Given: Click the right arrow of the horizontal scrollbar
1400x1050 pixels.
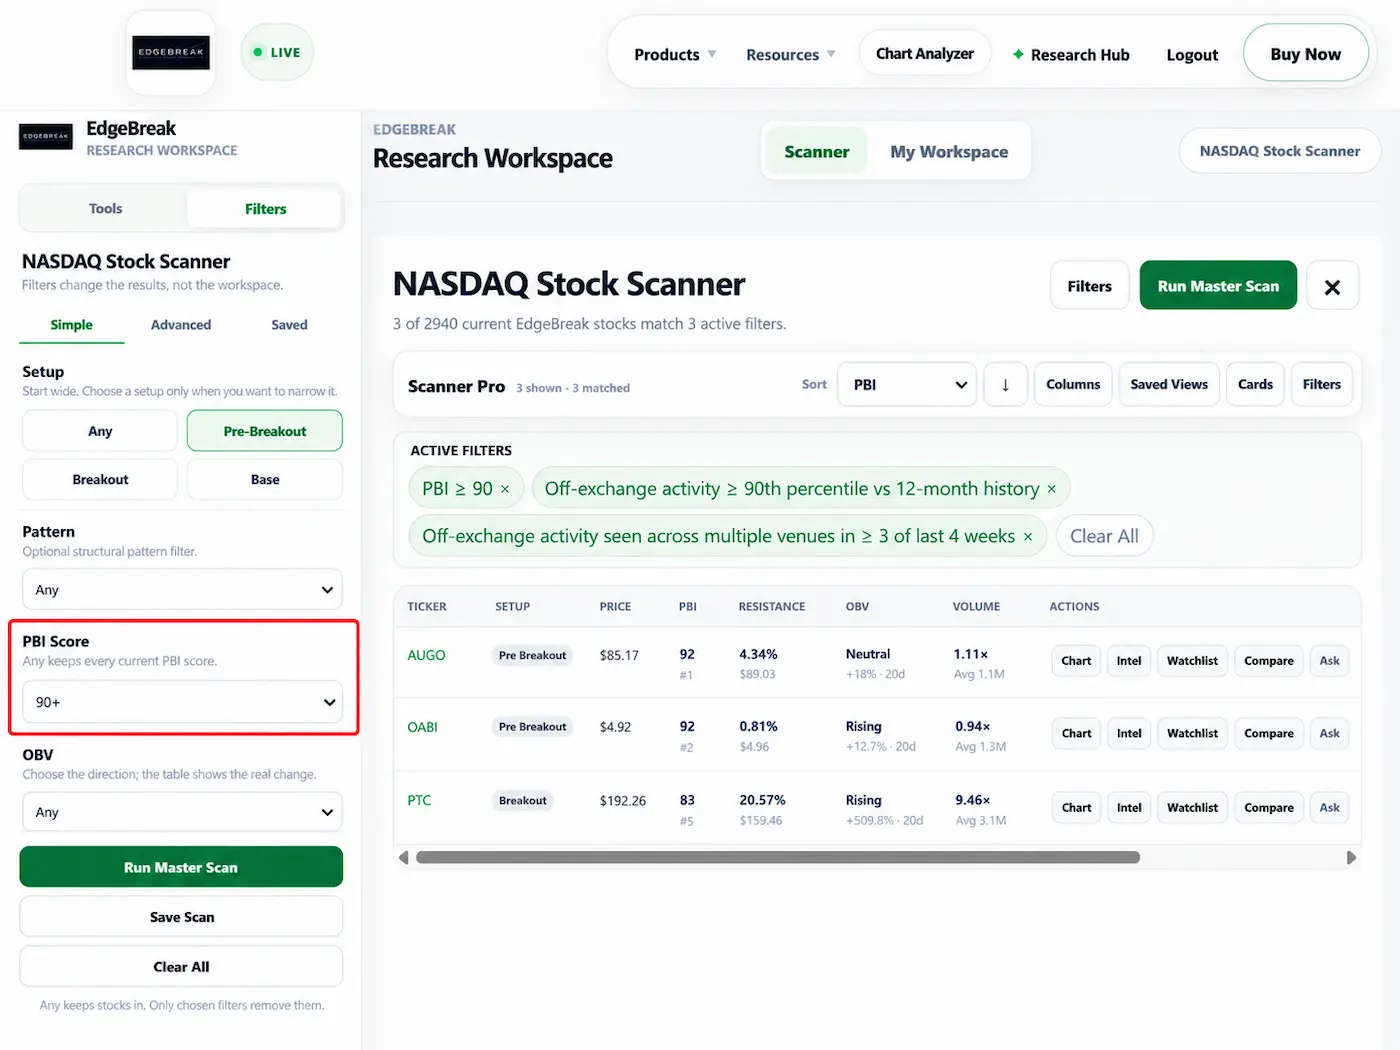Looking at the screenshot, I should pos(1351,857).
